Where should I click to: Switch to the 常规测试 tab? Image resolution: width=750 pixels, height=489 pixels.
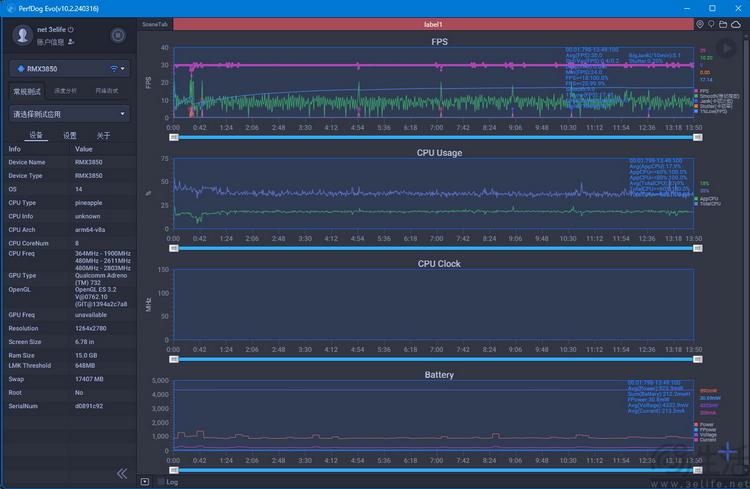pos(27,91)
